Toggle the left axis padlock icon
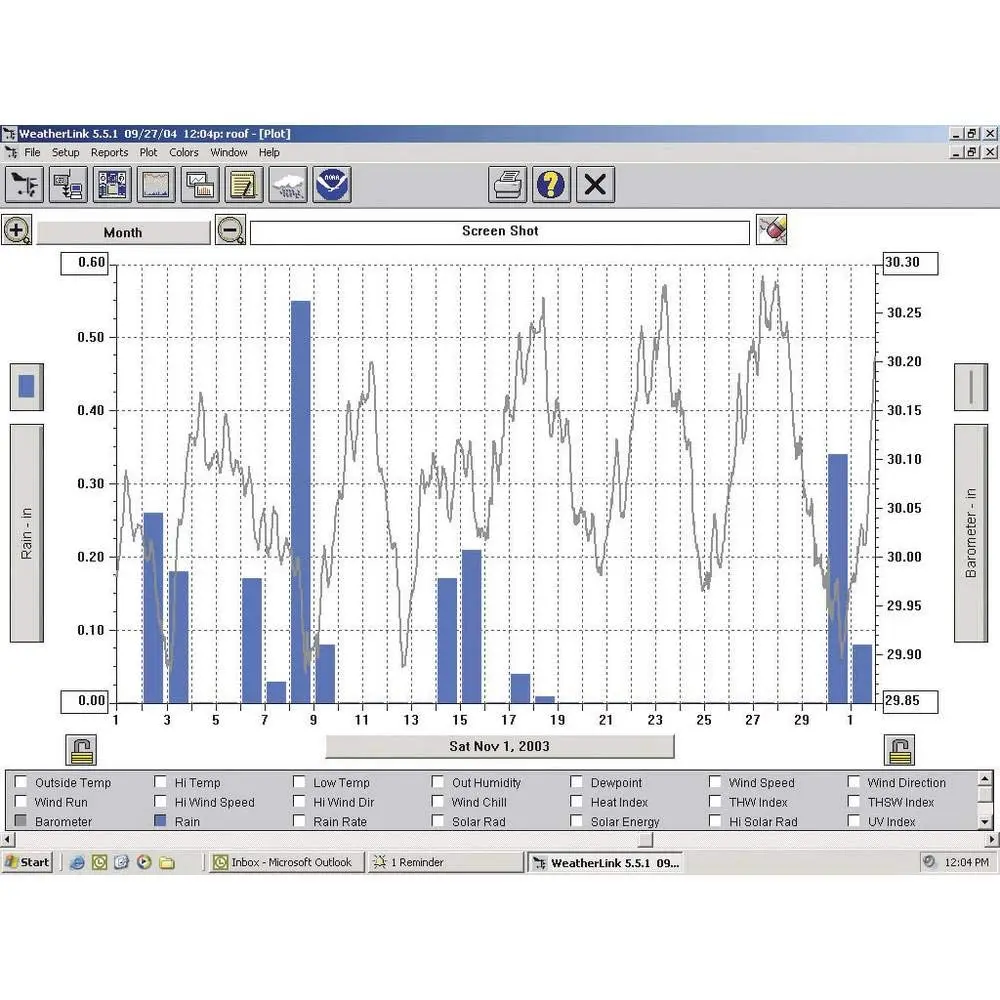Image resolution: width=1000 pixels, height=1000 pixels. pos(81,750)
